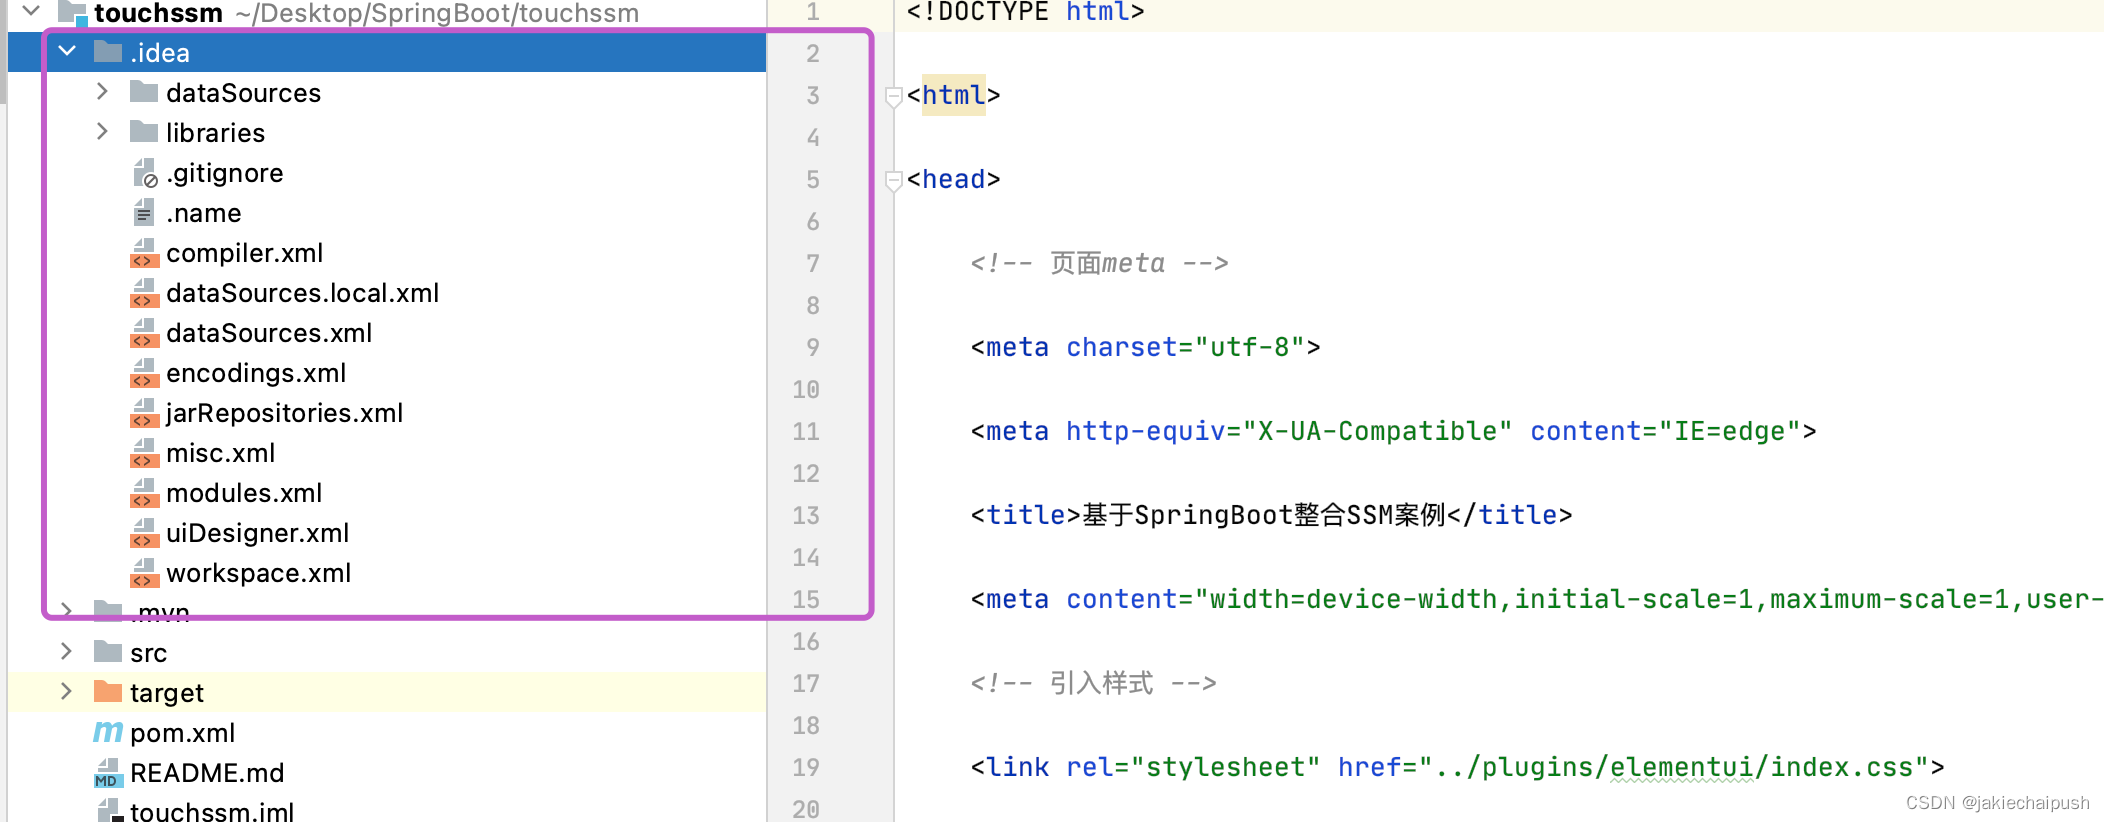Click line number 7 in gutter

(813, 264)
